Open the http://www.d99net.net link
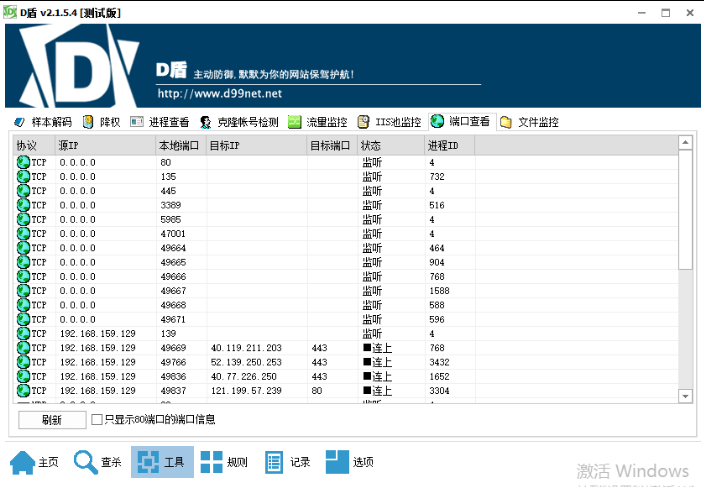 tap(220, 94)
